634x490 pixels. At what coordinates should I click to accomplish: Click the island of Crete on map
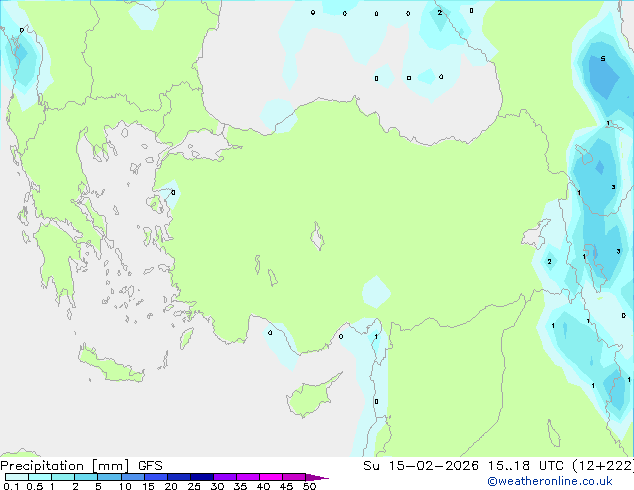pyautogui.click(x=111, y=364)
